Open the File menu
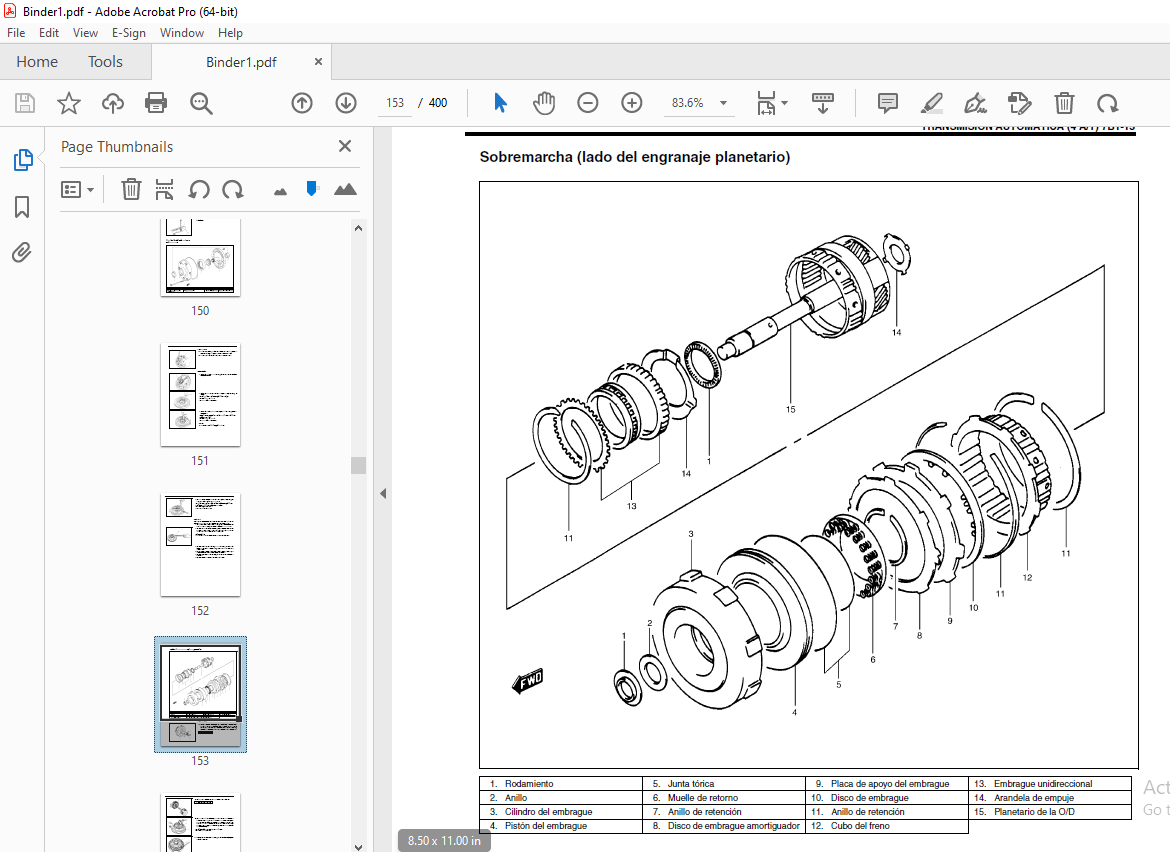 click(x=16, y=33)
